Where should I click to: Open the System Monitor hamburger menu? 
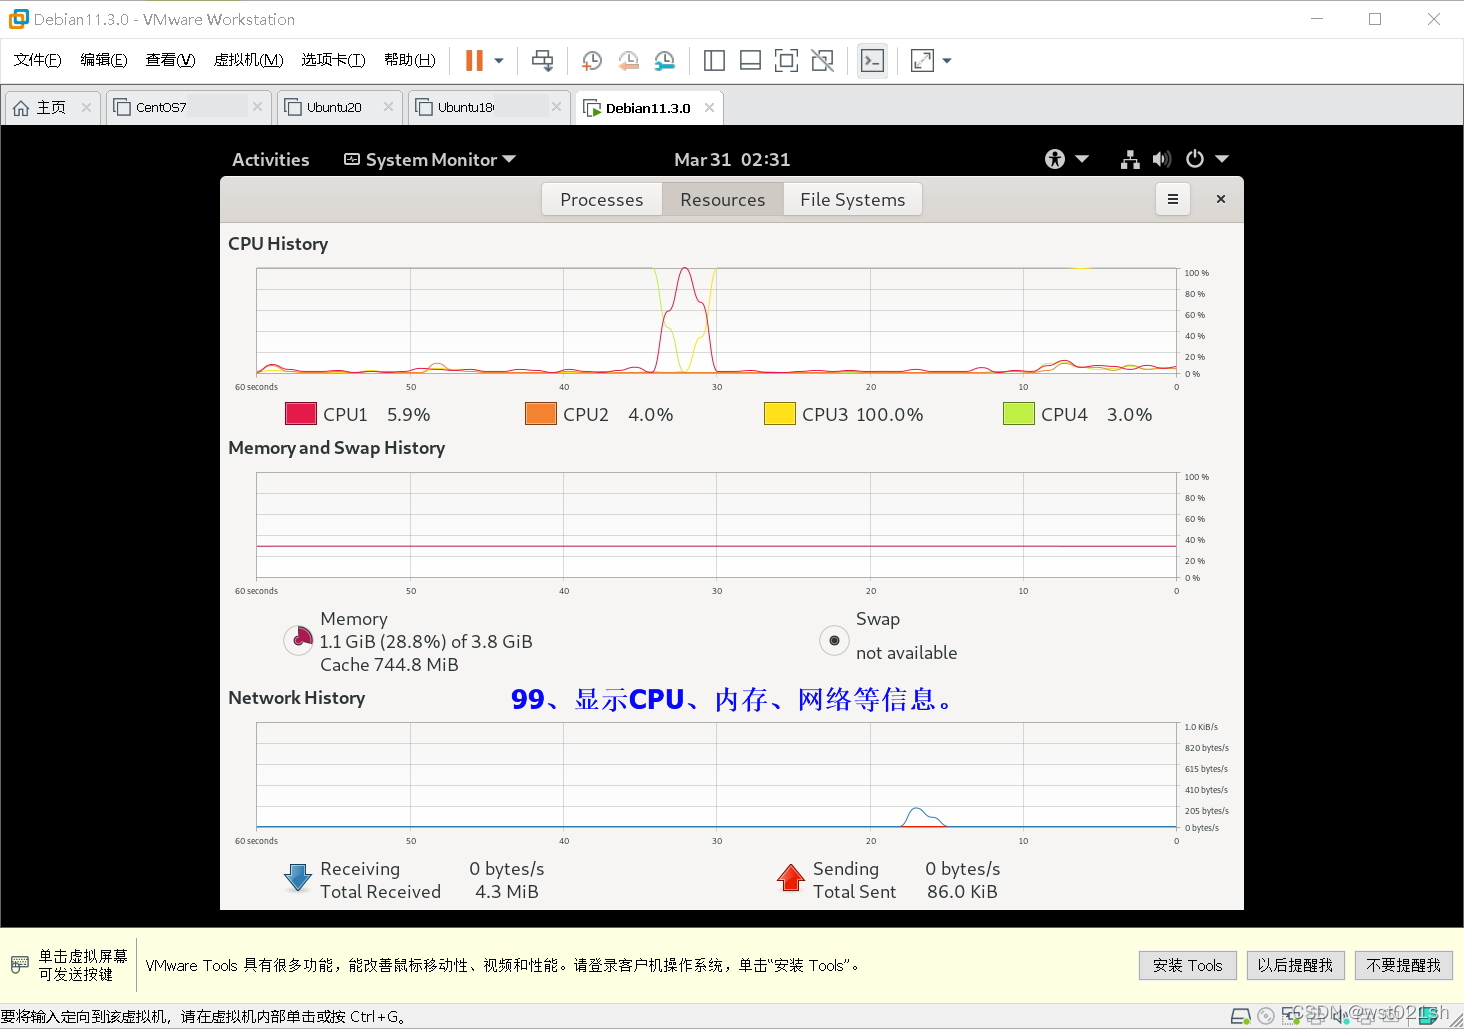[x=1173, y=199]
